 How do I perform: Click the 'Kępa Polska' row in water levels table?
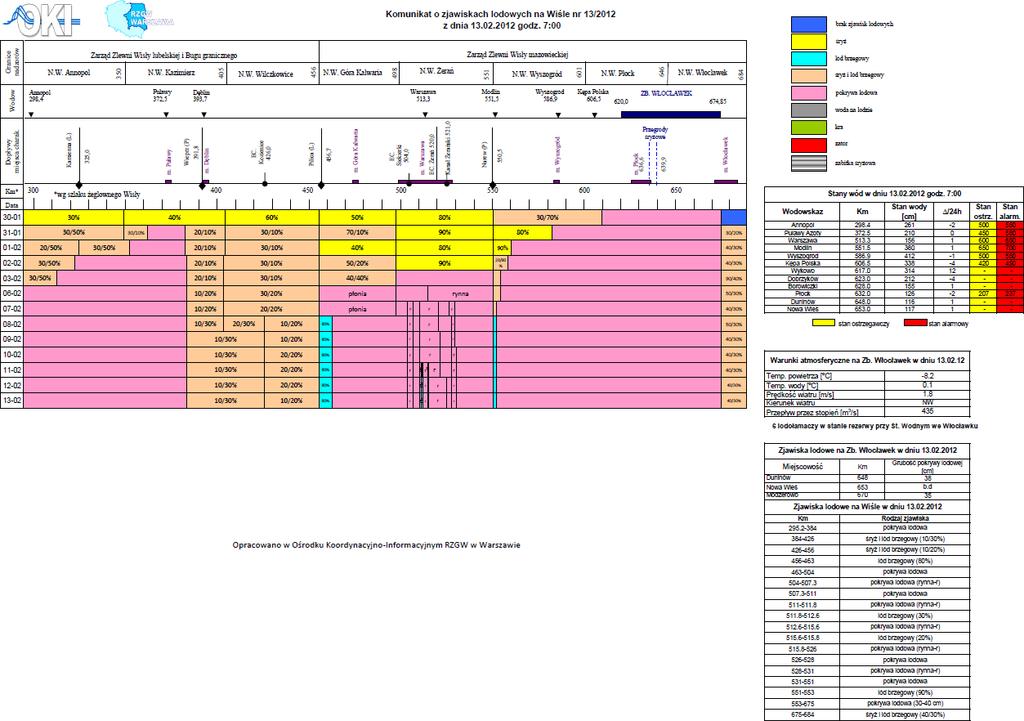click(x=894, y=263)
